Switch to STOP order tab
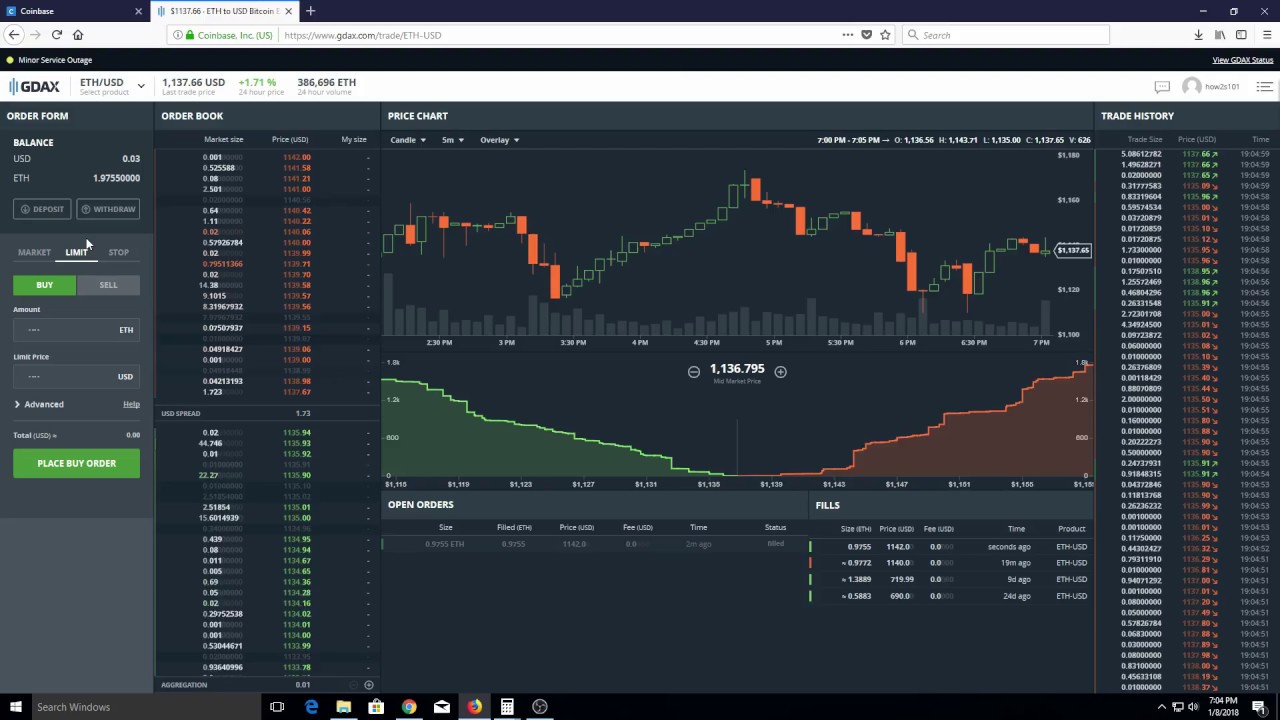This screenshot has height=720, width=1280. pyautogui.click(x=118, y=252)
